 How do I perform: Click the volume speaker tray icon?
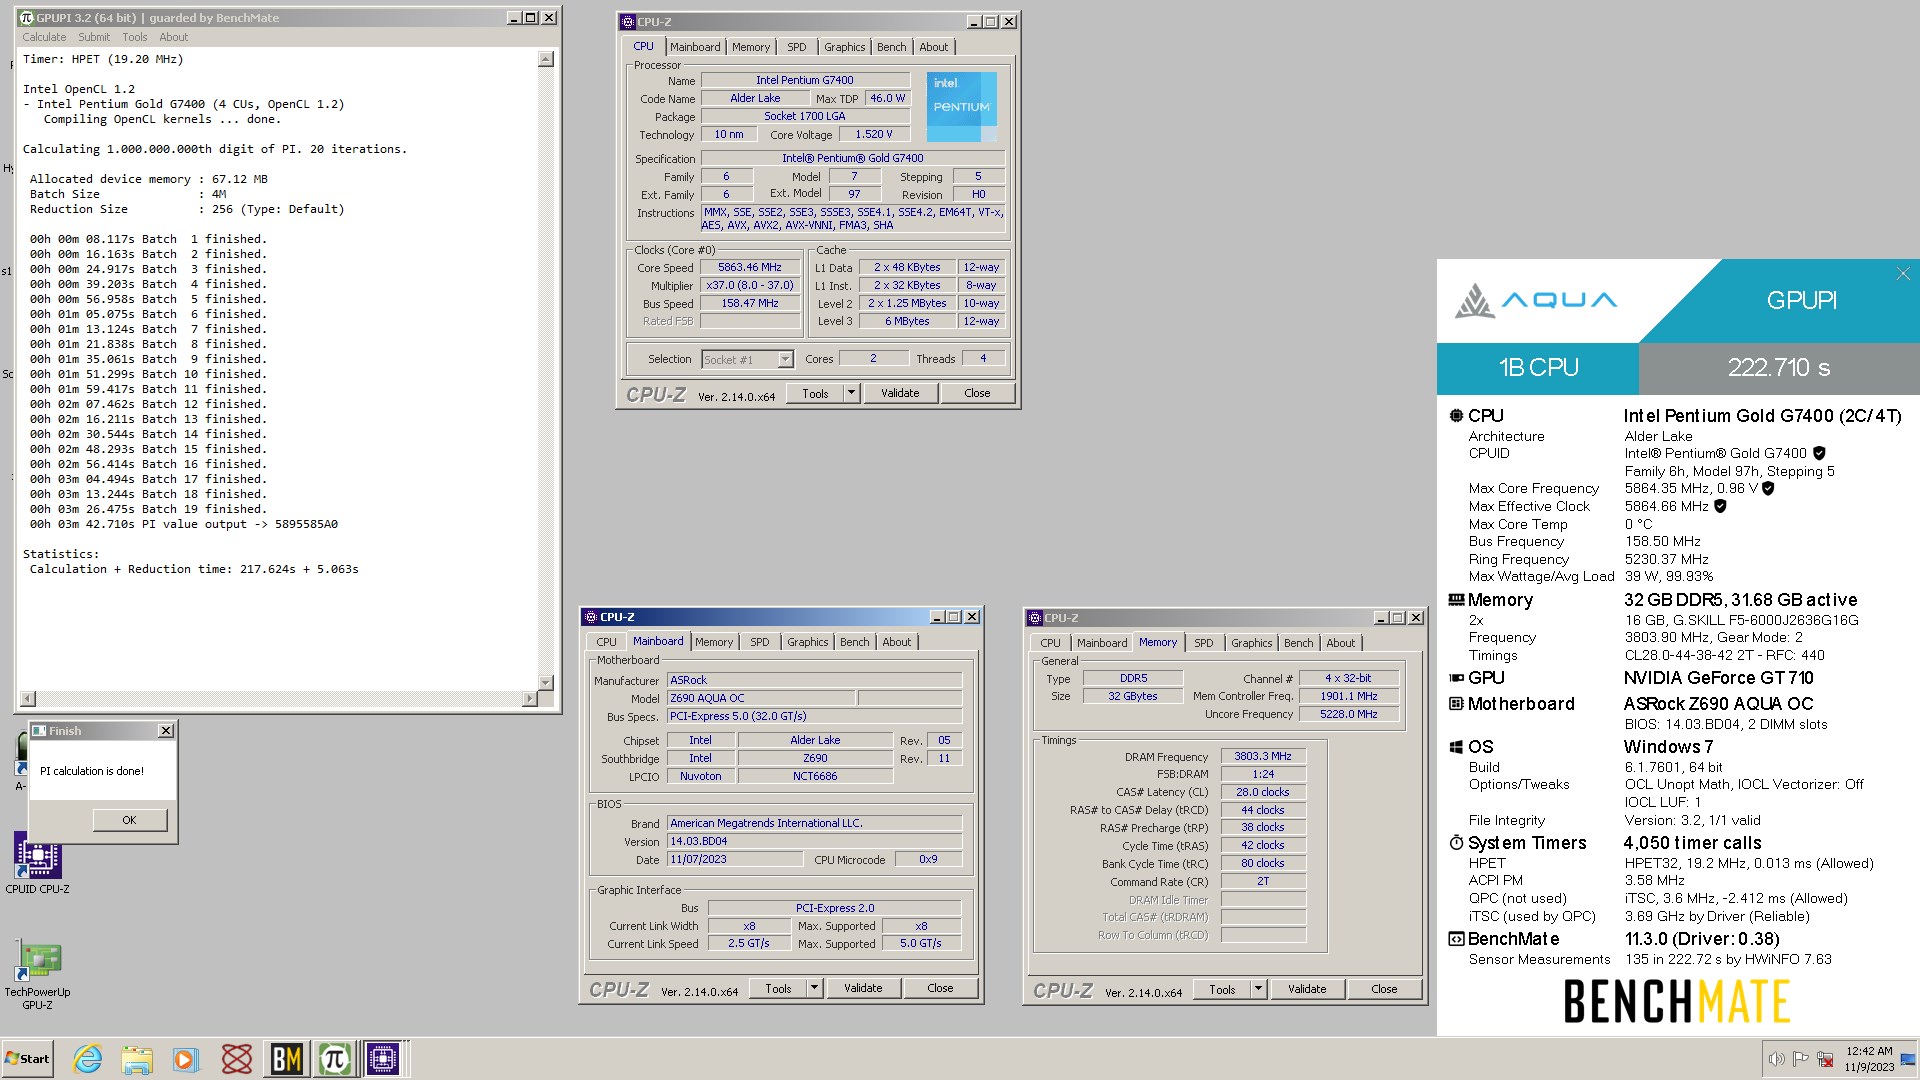click(1776, 1059)
